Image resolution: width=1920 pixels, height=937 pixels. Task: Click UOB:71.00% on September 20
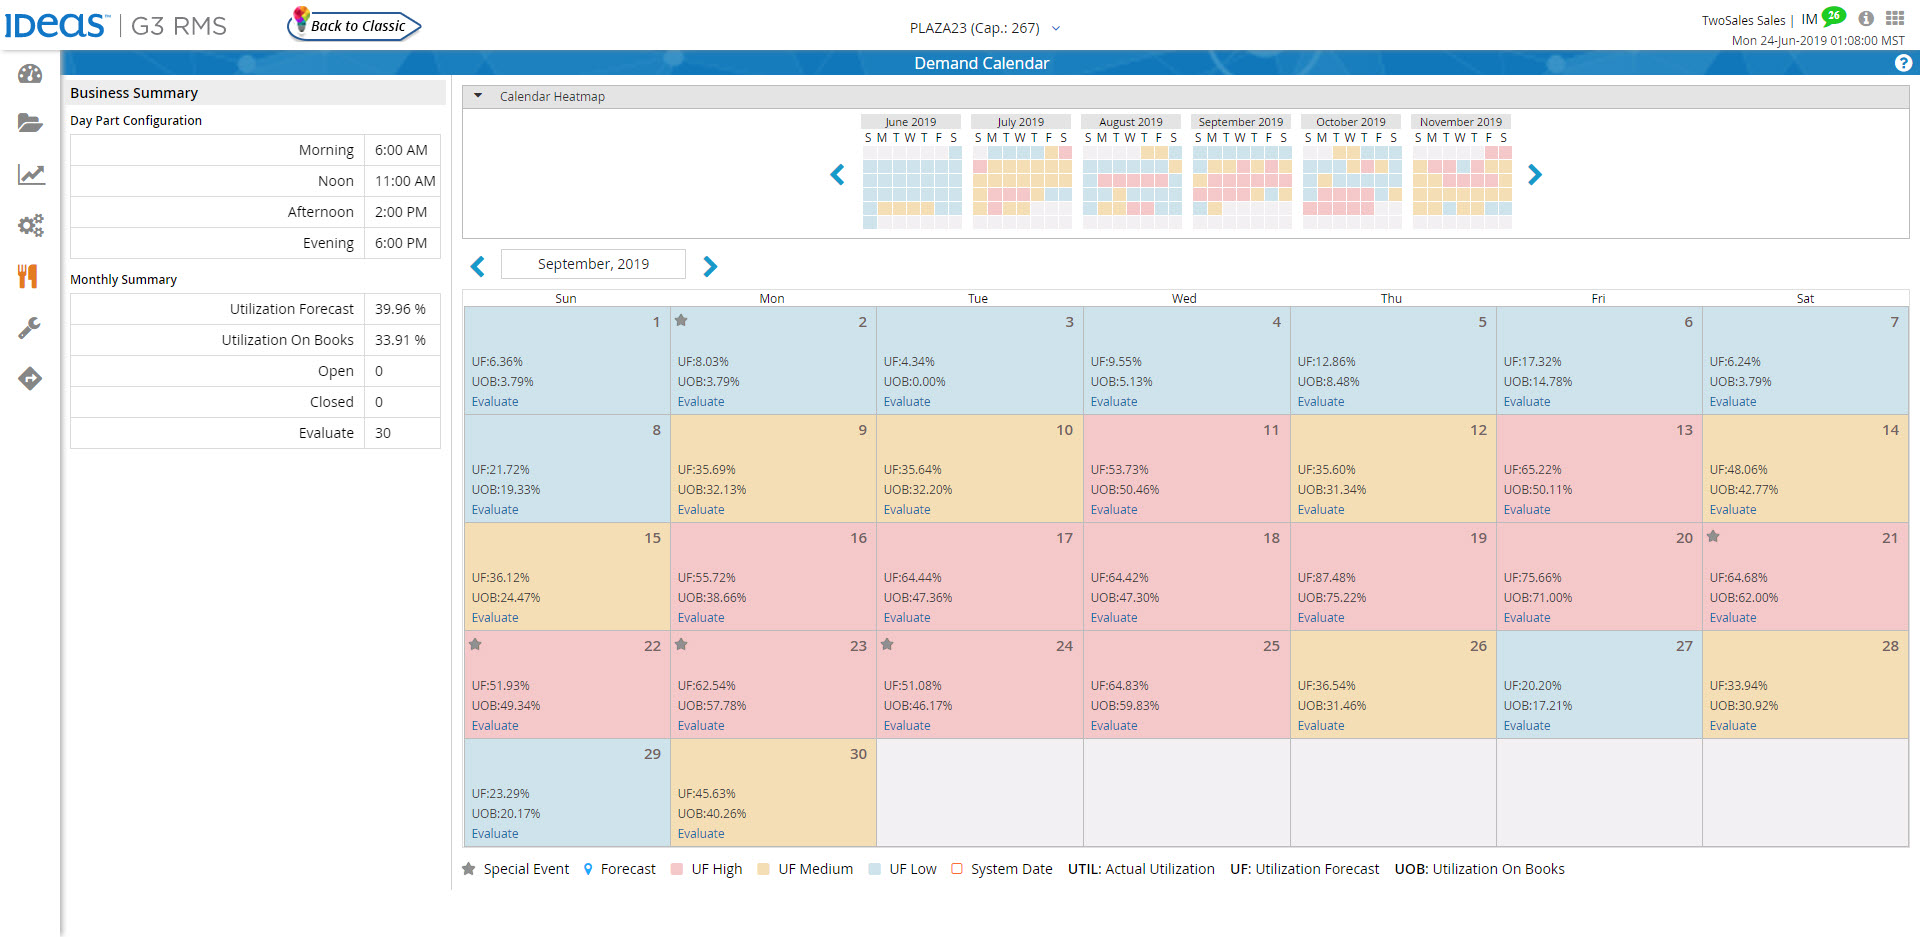(1538, 598)
